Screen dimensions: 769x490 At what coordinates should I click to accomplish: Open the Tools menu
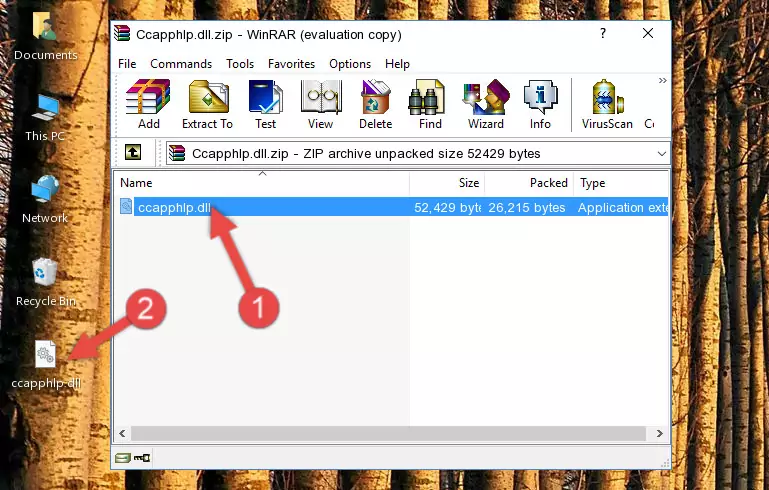click(240, 64)
